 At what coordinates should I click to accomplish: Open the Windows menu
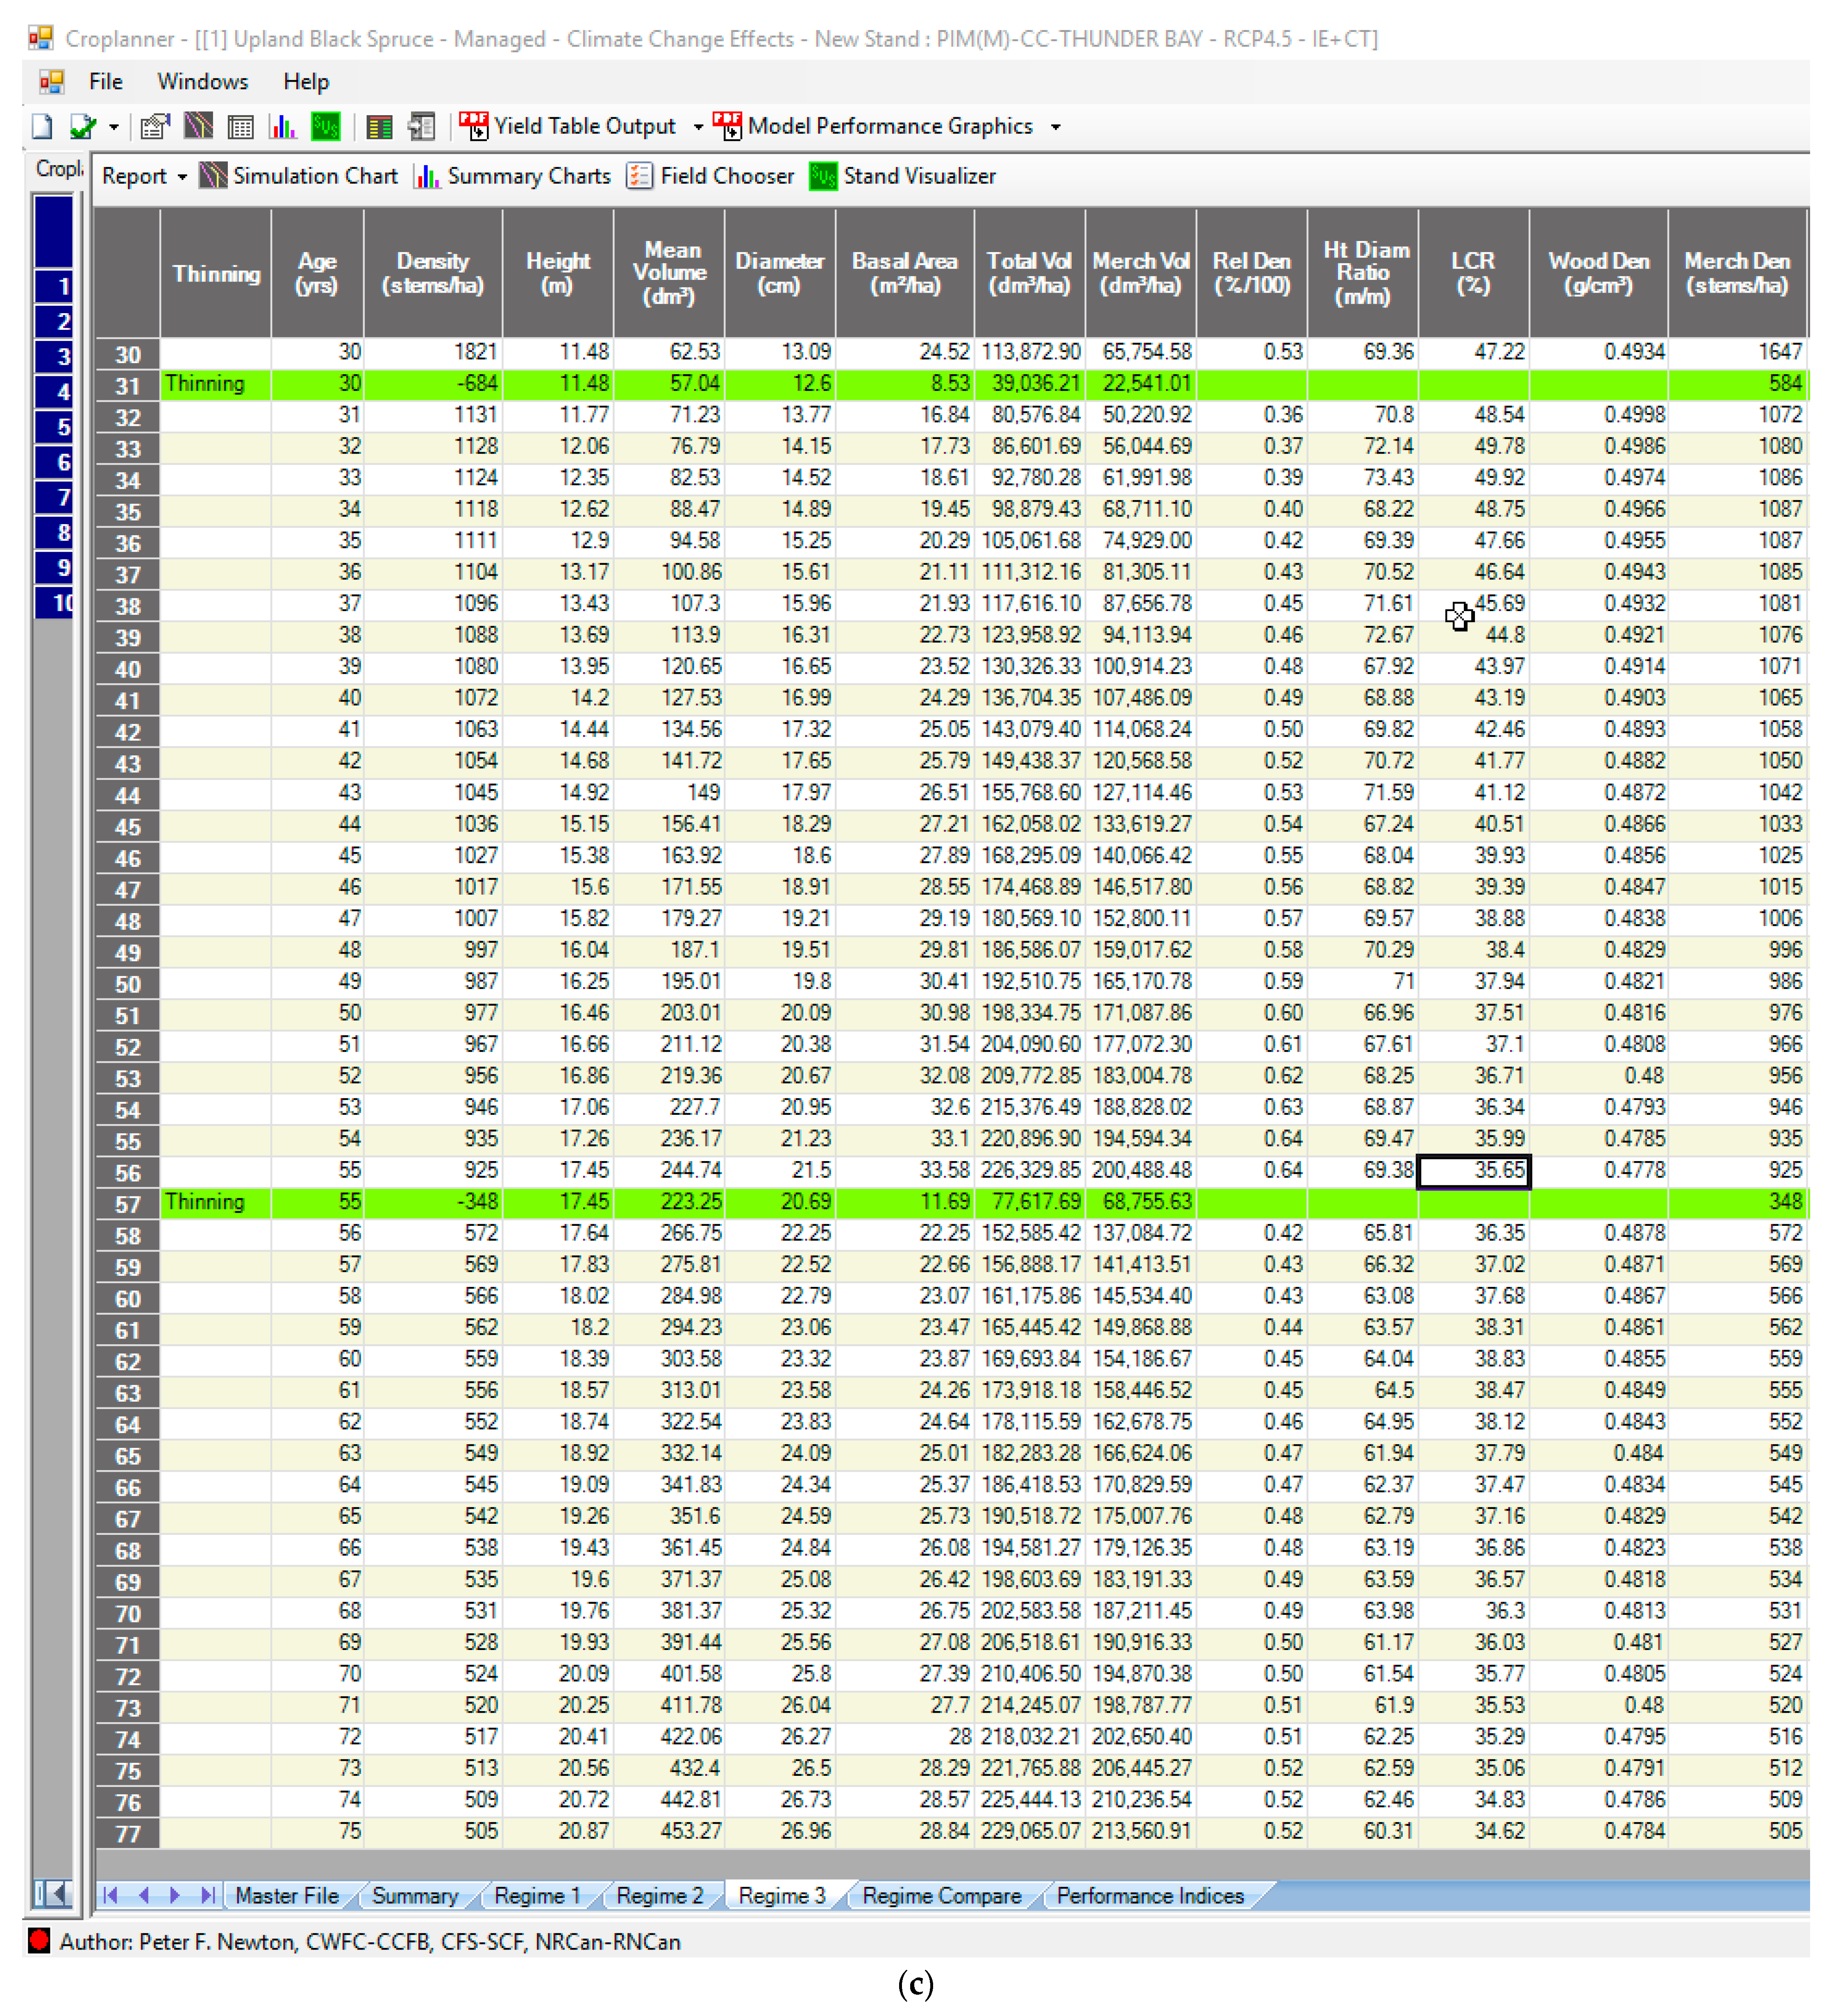pyautogui.click(x=202, y=82)
